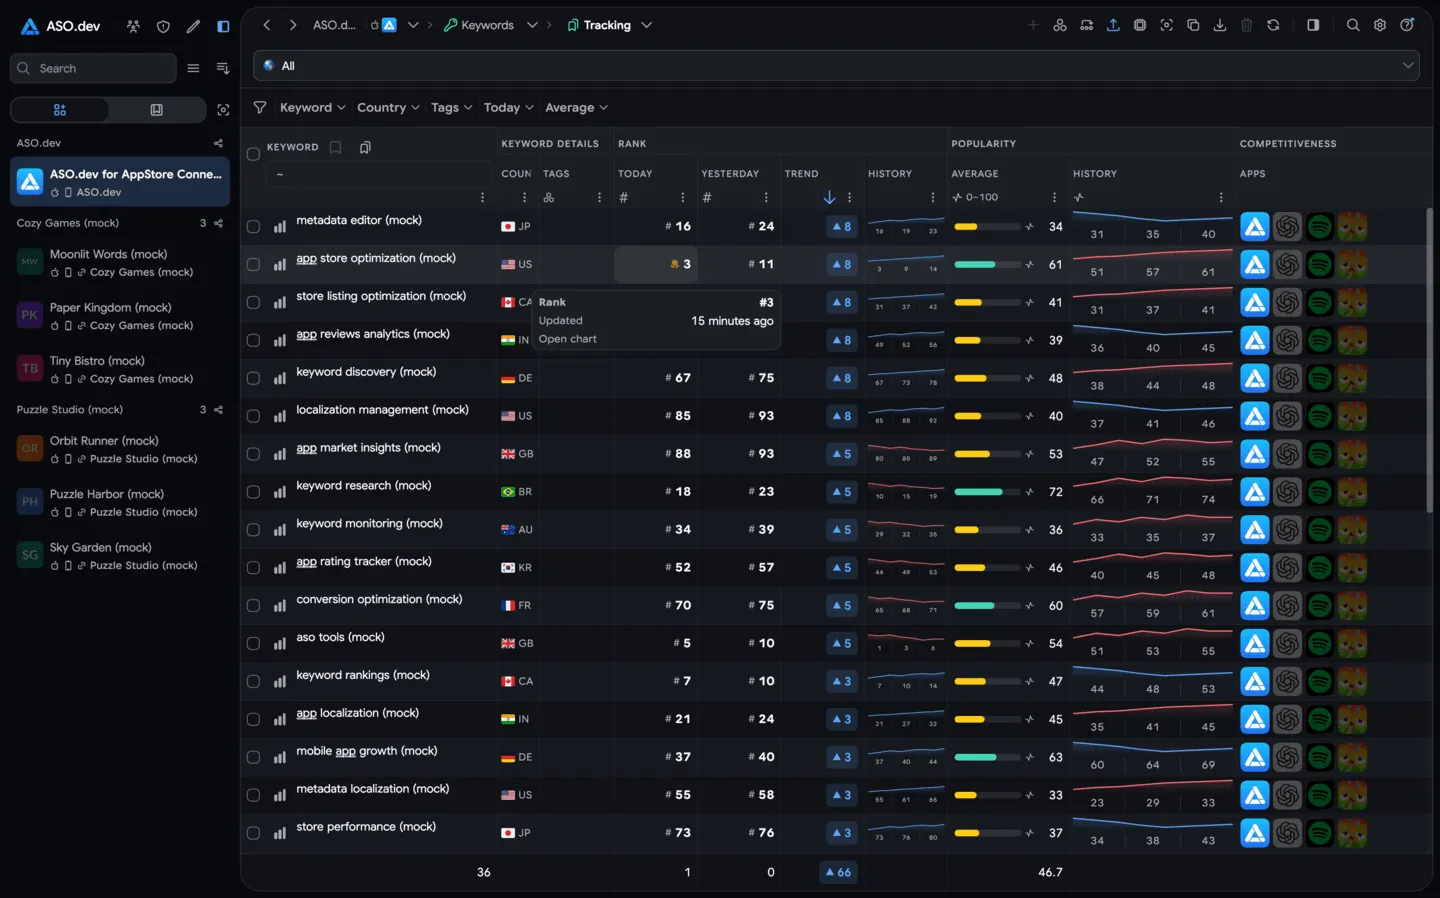The image size is (1440, 898).
Task: Go forward with the right arrow
Action: (293, 25)
